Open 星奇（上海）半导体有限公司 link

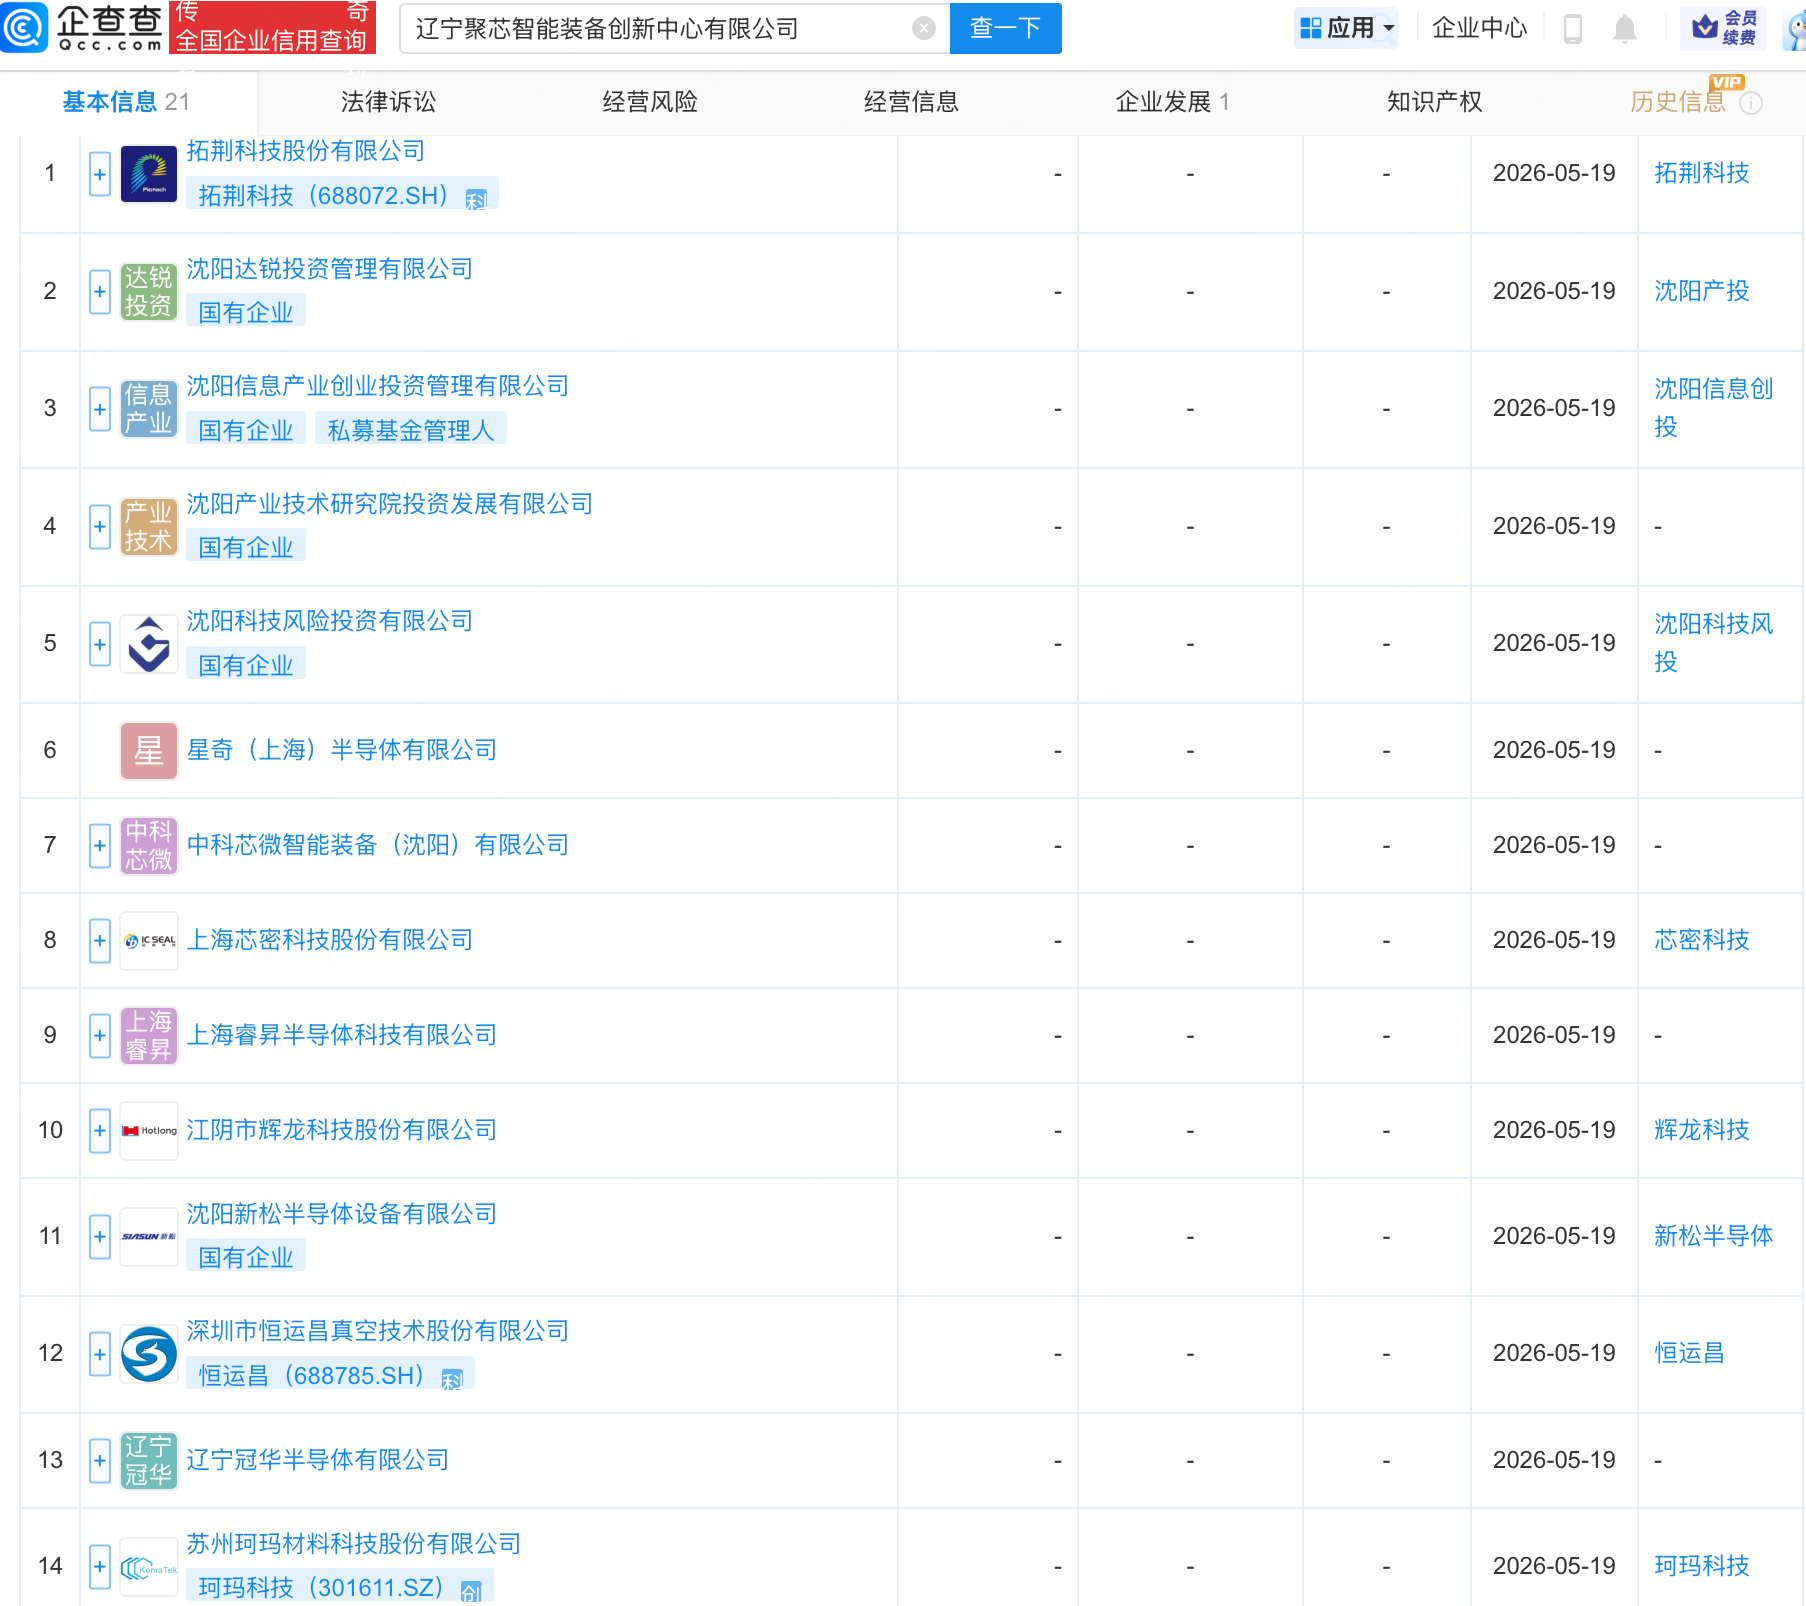(x=342, y=750)
